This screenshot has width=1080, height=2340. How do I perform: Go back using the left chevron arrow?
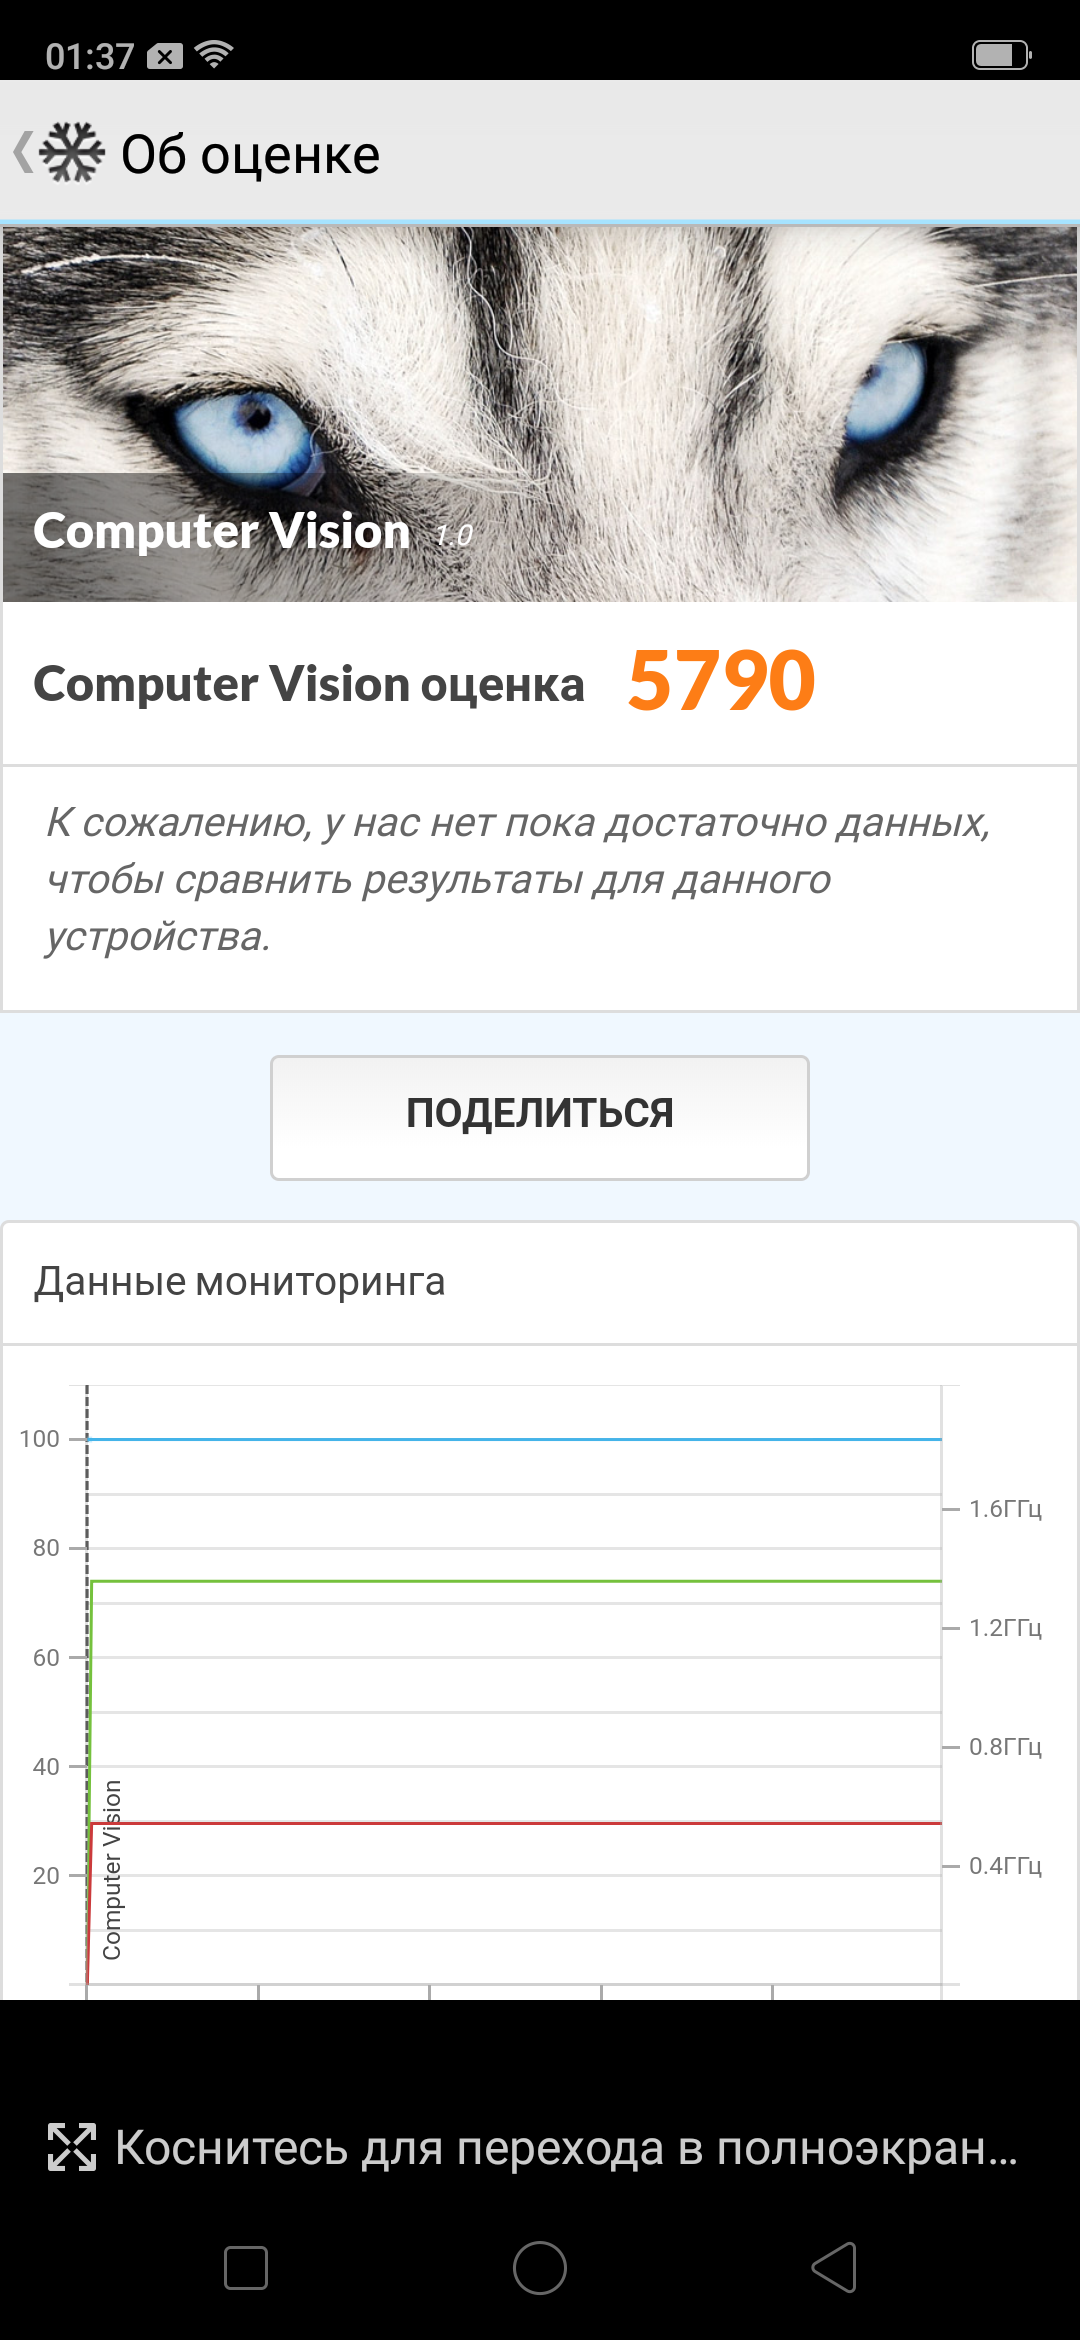click(22, 153)
